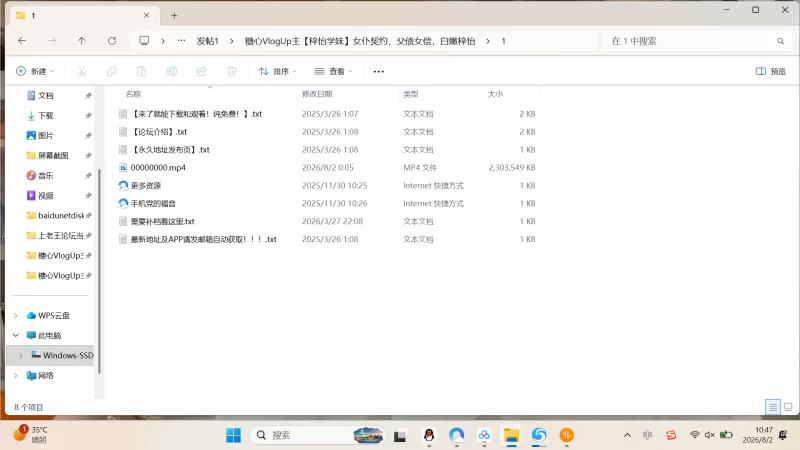The height and width of the screenshot is (450, 800).
Task: Click the size cell 2,303,549 KB
Action: tap(512, 167)
